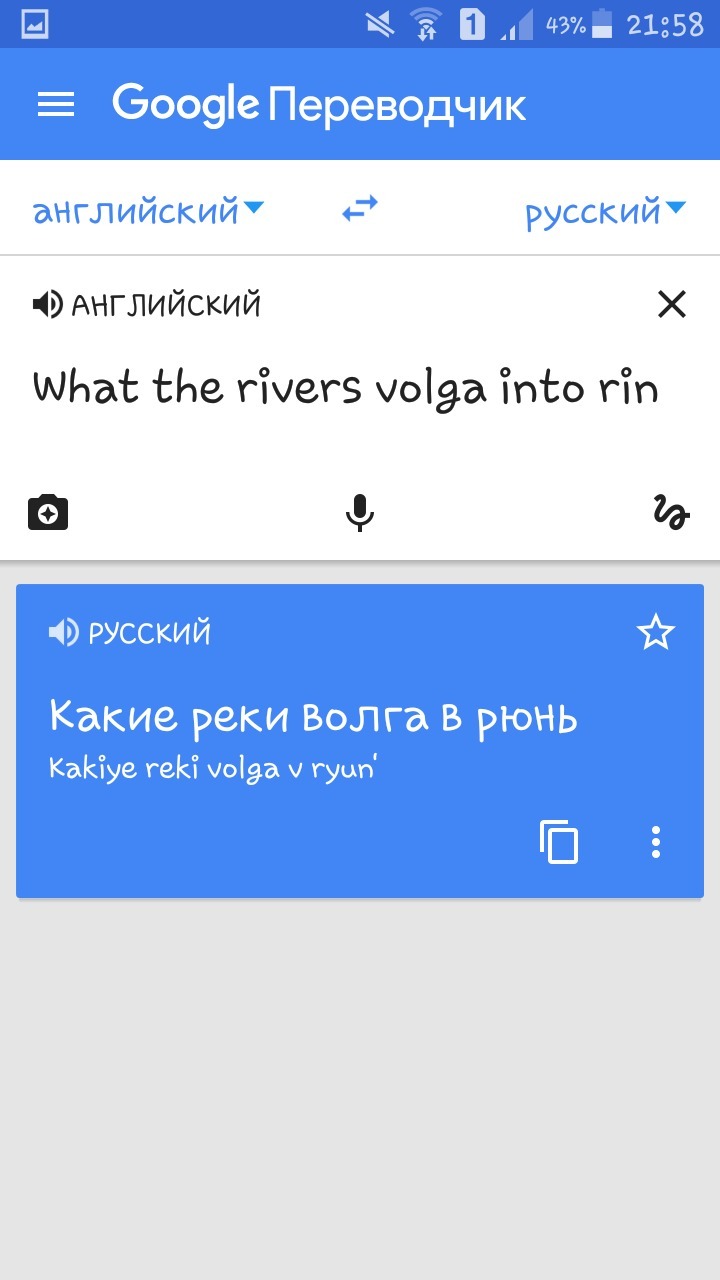The image size is (720, 1280).
Task: Open more options for translation
Action: (x=656, y=842)
